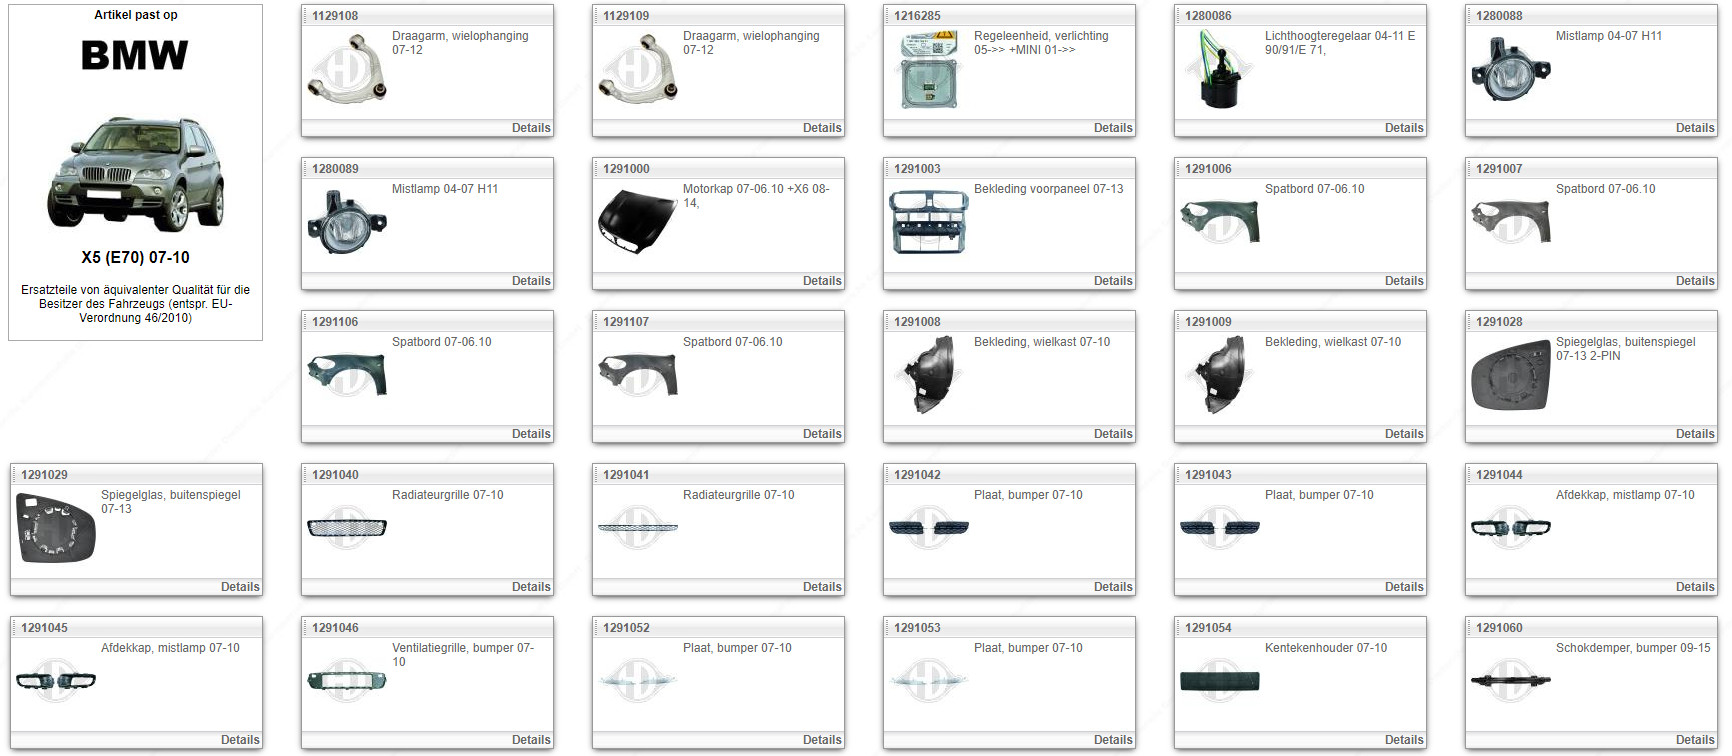View Details of item 1216285
Viewport: 1732px width, 756px height.
1113,128
